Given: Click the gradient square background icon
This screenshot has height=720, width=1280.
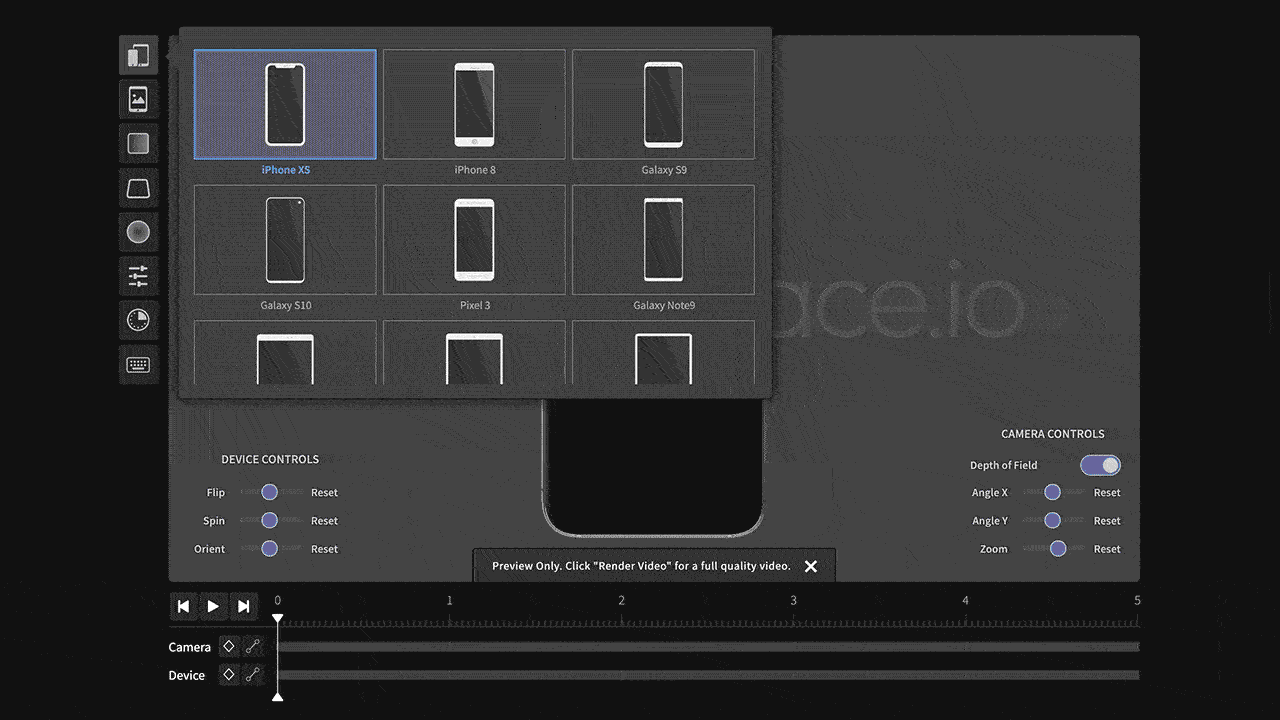Looking at the screenshot, I should point(138,143).
